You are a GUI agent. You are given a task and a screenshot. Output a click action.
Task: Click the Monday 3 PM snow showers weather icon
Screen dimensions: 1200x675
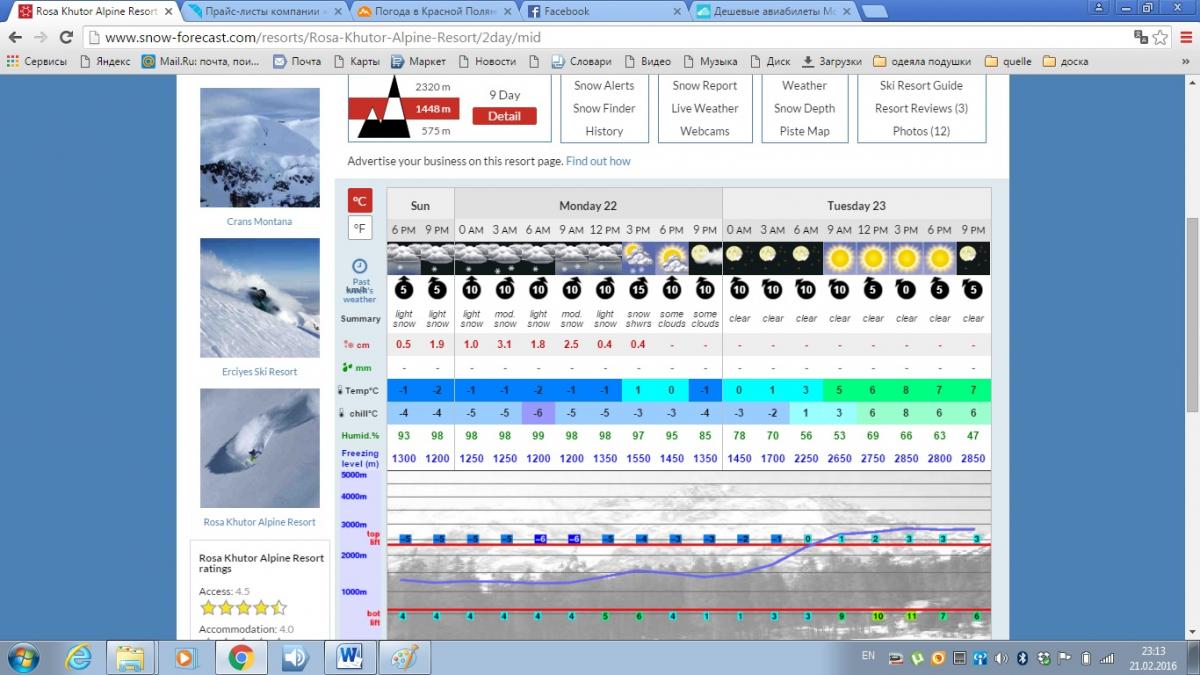[638, 258]
